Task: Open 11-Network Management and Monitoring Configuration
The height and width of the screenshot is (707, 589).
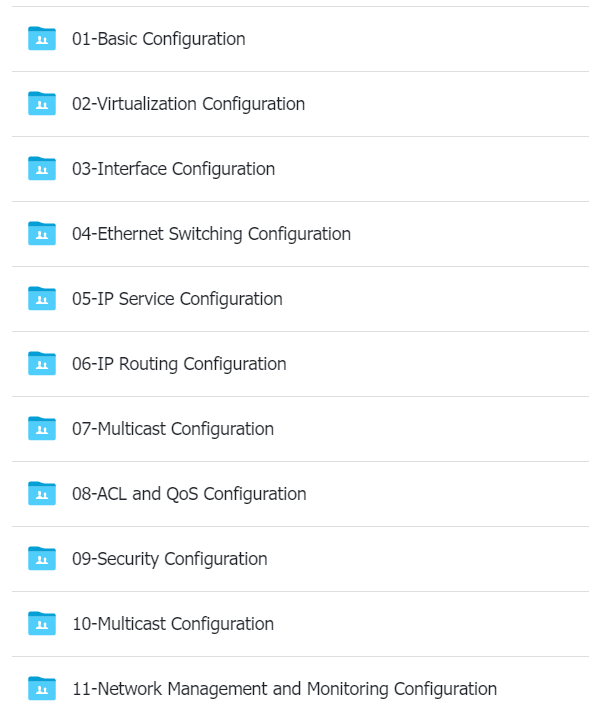Action: point(285,688)
